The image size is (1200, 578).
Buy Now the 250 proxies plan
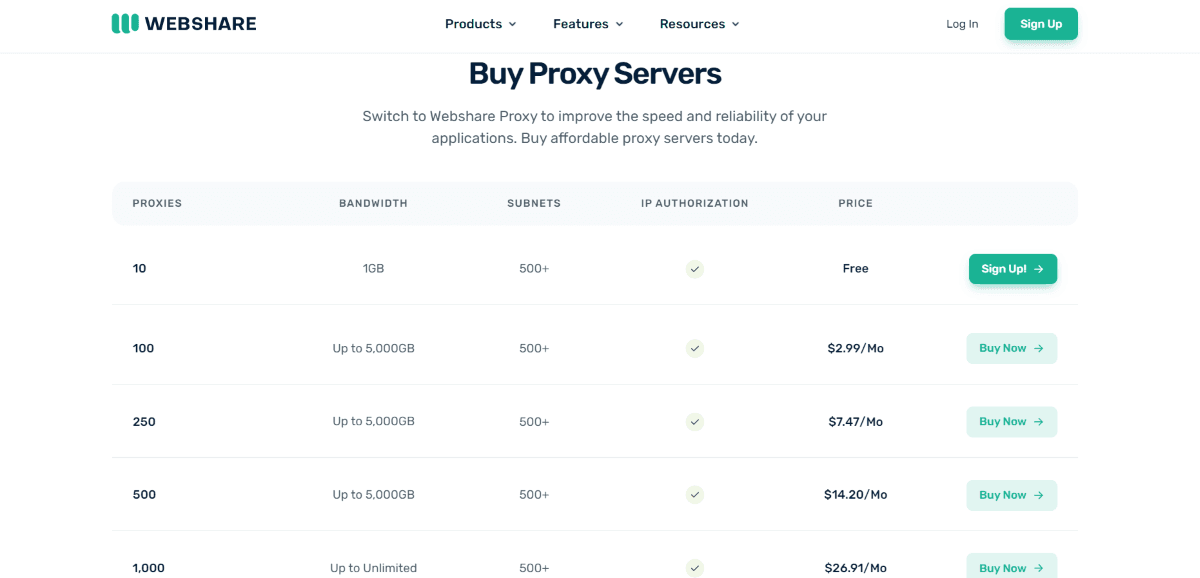(1011, 422)
